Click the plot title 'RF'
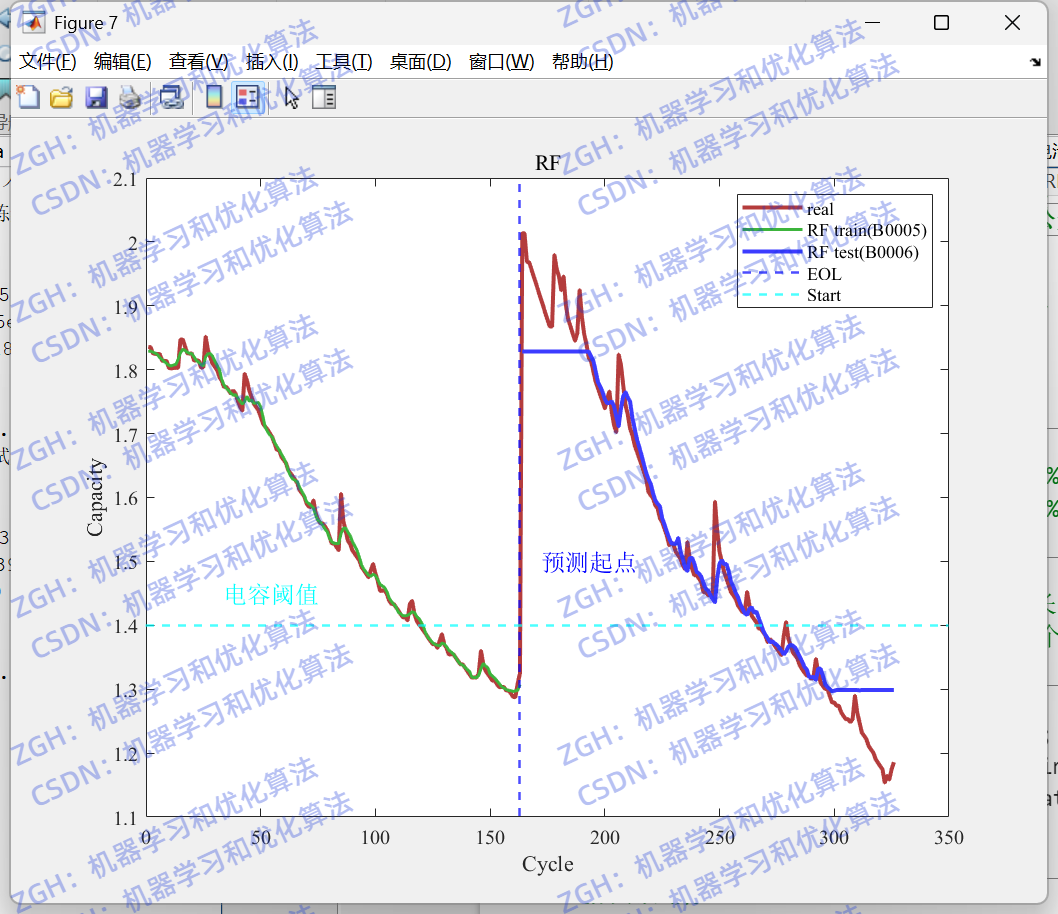This screenshot has width=1058, height=914. pos(547,163)
